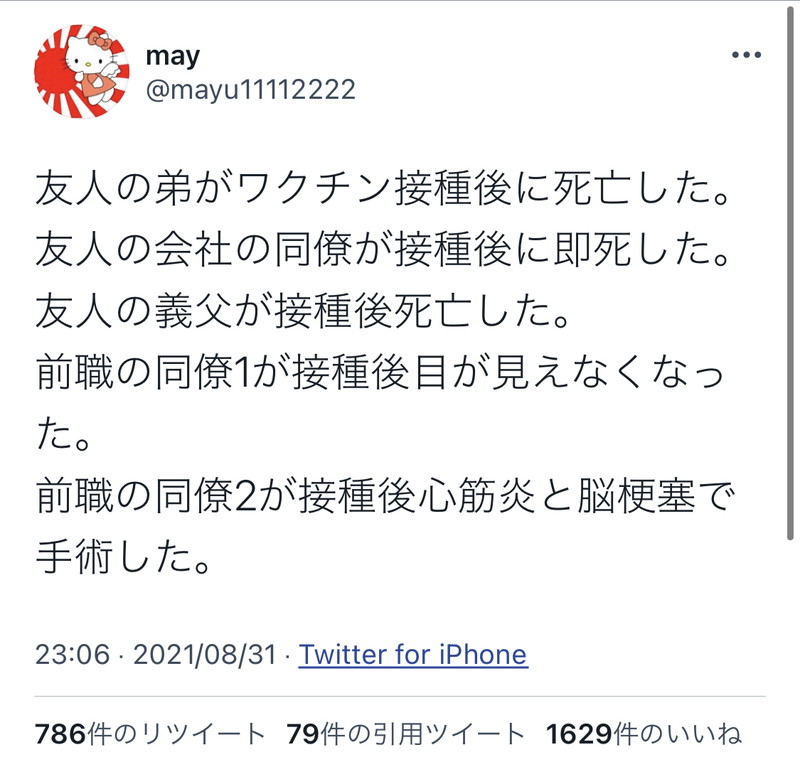Click the tweet line starting 友人の弟がワクチン
800x762 pixels.
coord(382,189)
